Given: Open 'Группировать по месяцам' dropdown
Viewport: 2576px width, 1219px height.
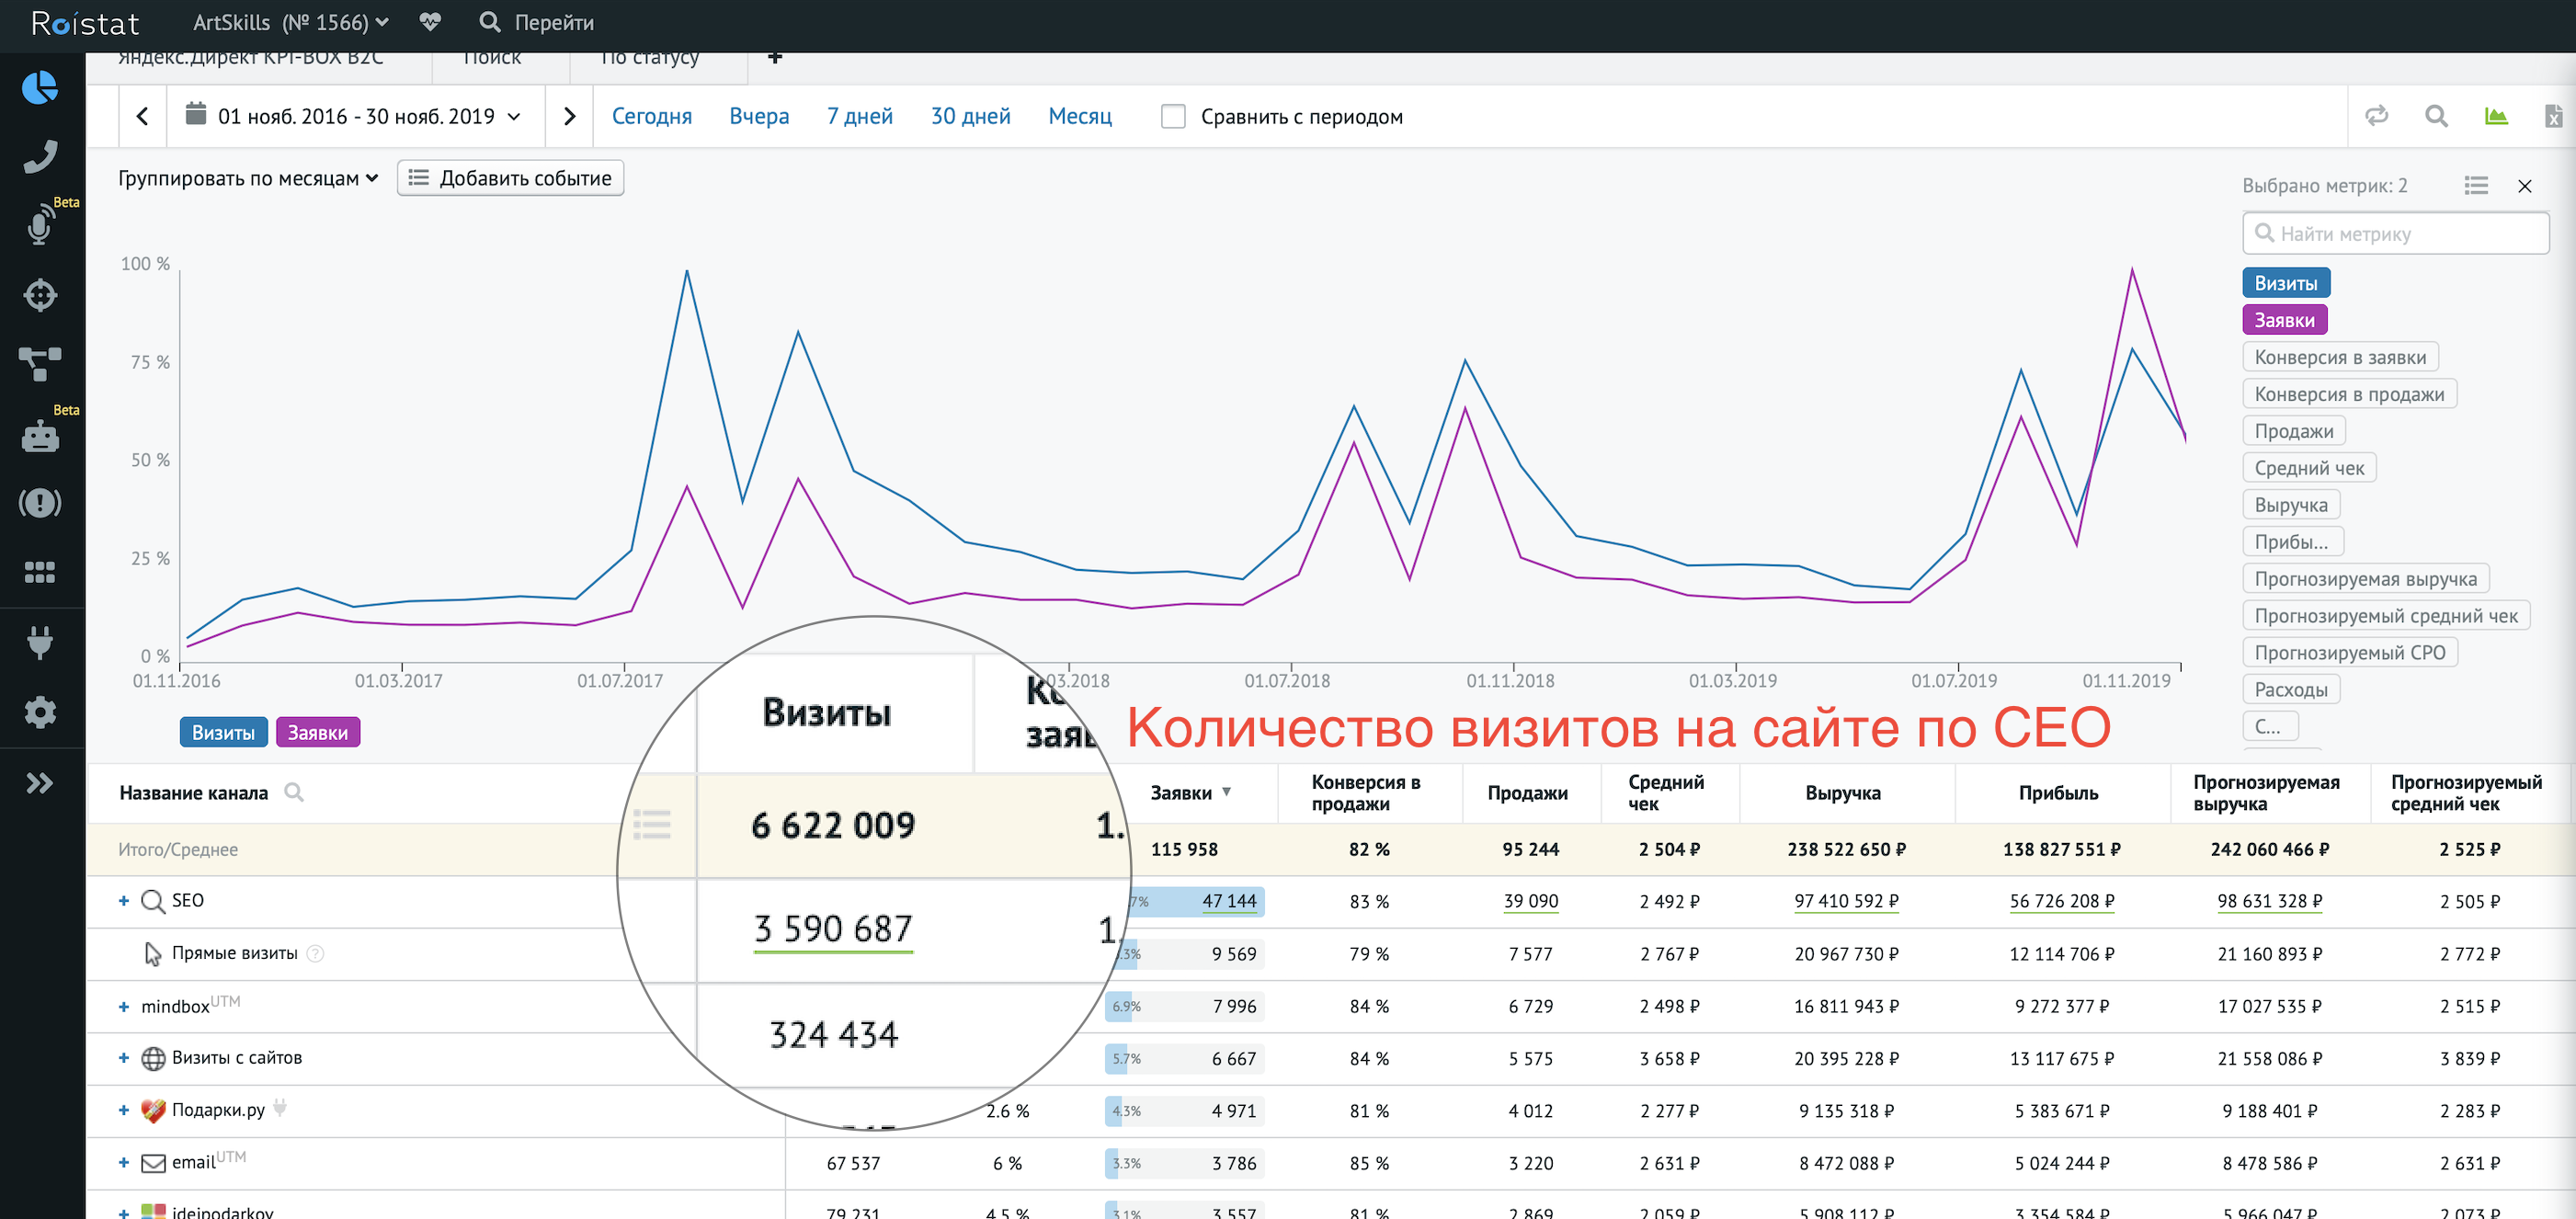Looking at the screenshot, I should [x=248, y=178].
